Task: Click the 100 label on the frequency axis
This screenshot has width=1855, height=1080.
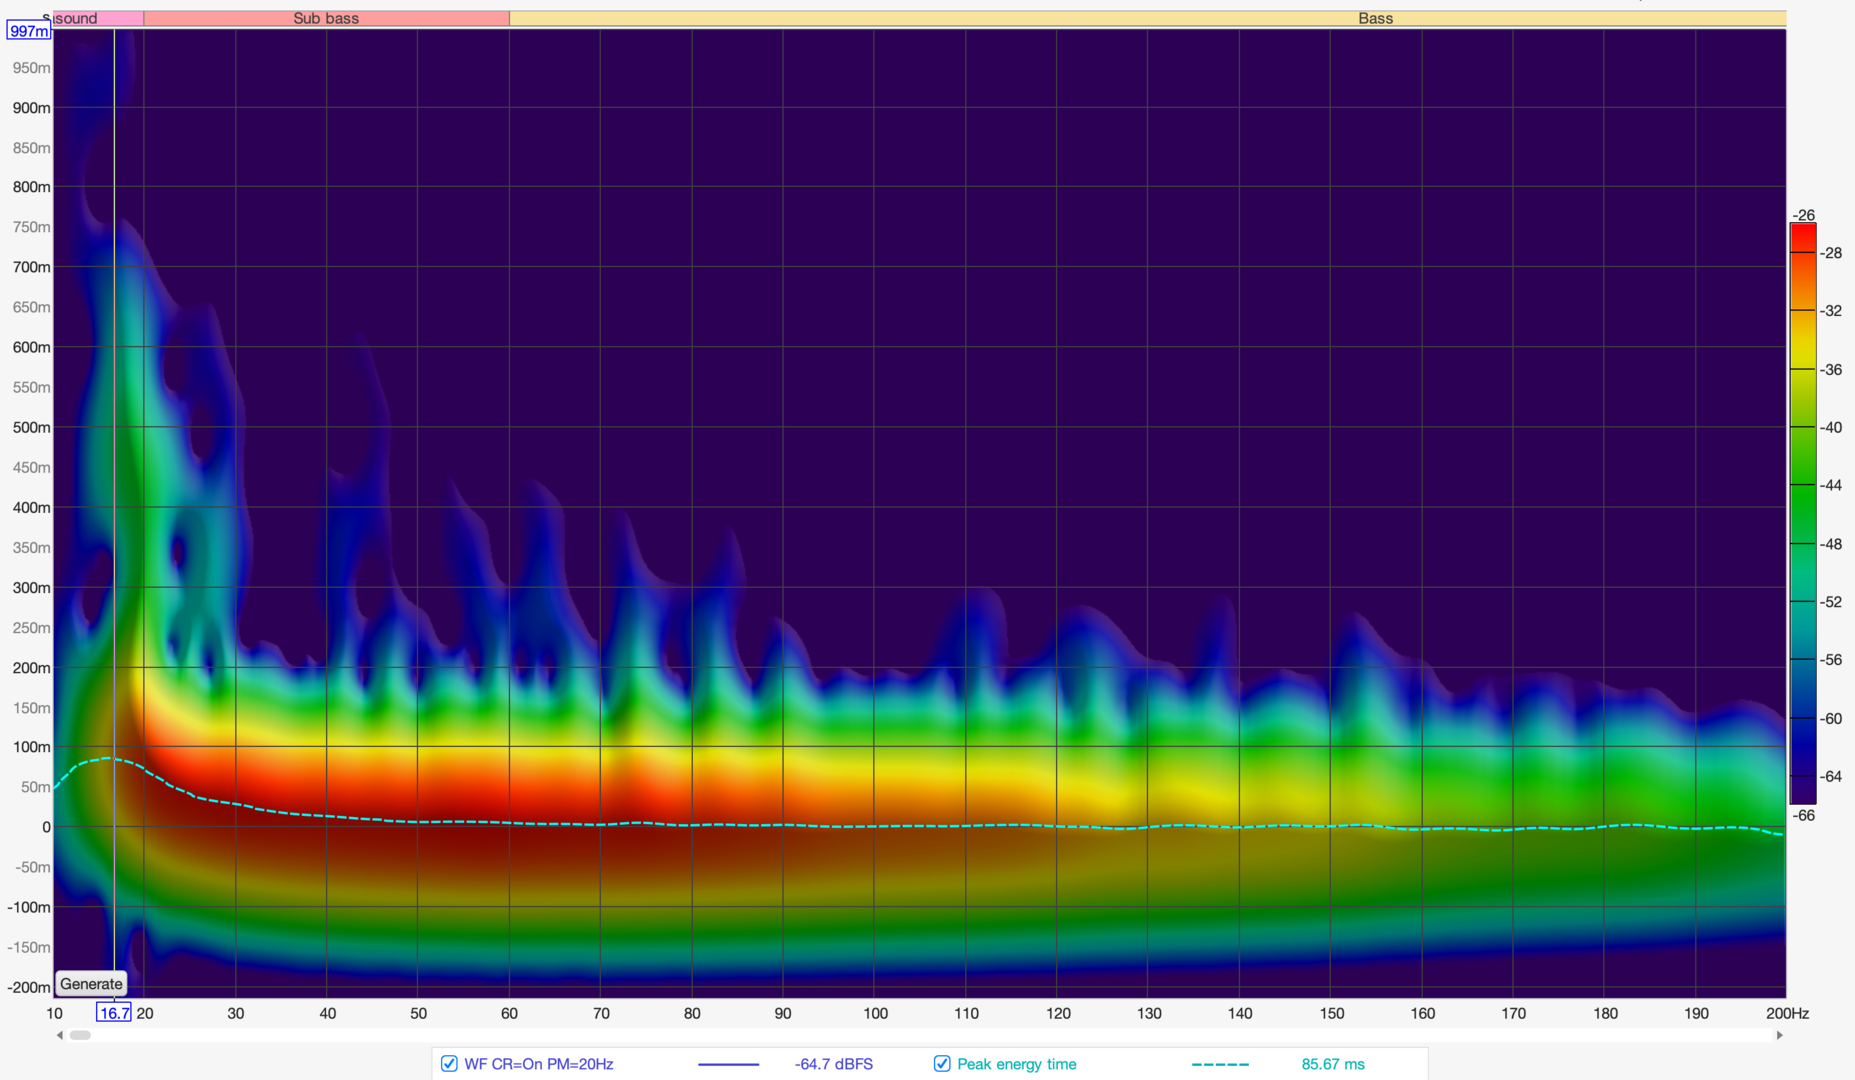Action: (x=875, y=1013)
